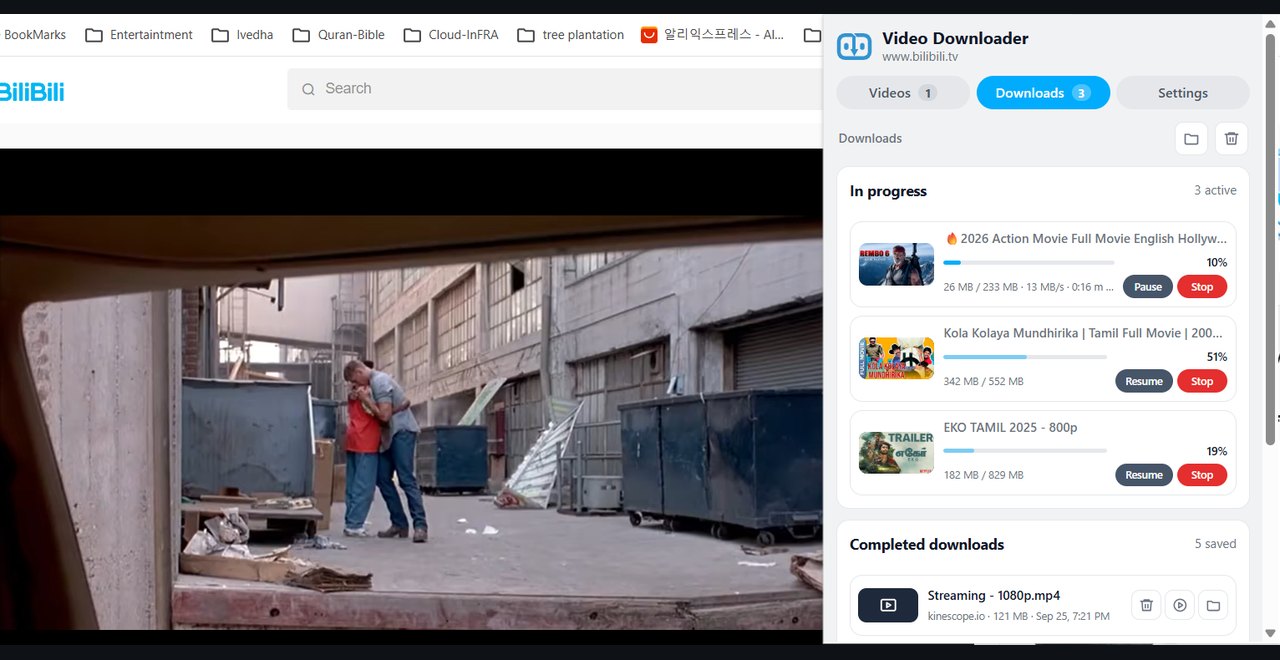Open the Entertainment bookmarks folder

click(x=139, y=35)
